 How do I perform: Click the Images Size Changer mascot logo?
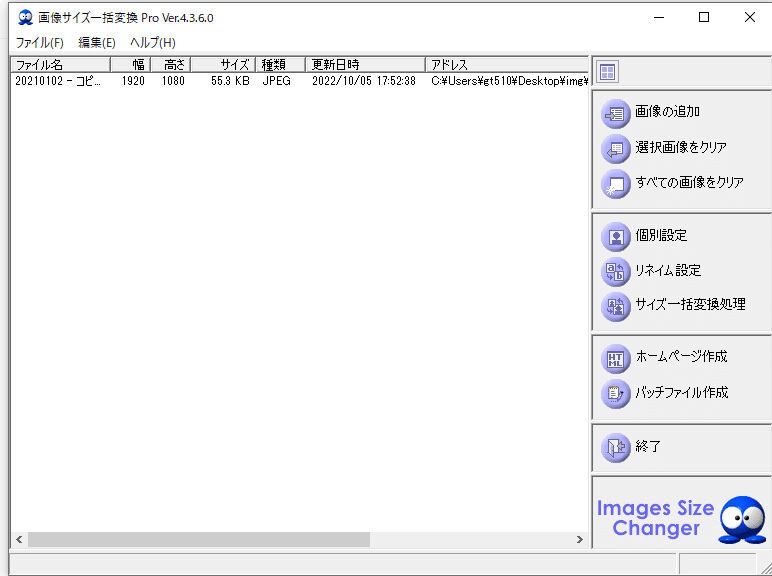[x=742, y=520]
